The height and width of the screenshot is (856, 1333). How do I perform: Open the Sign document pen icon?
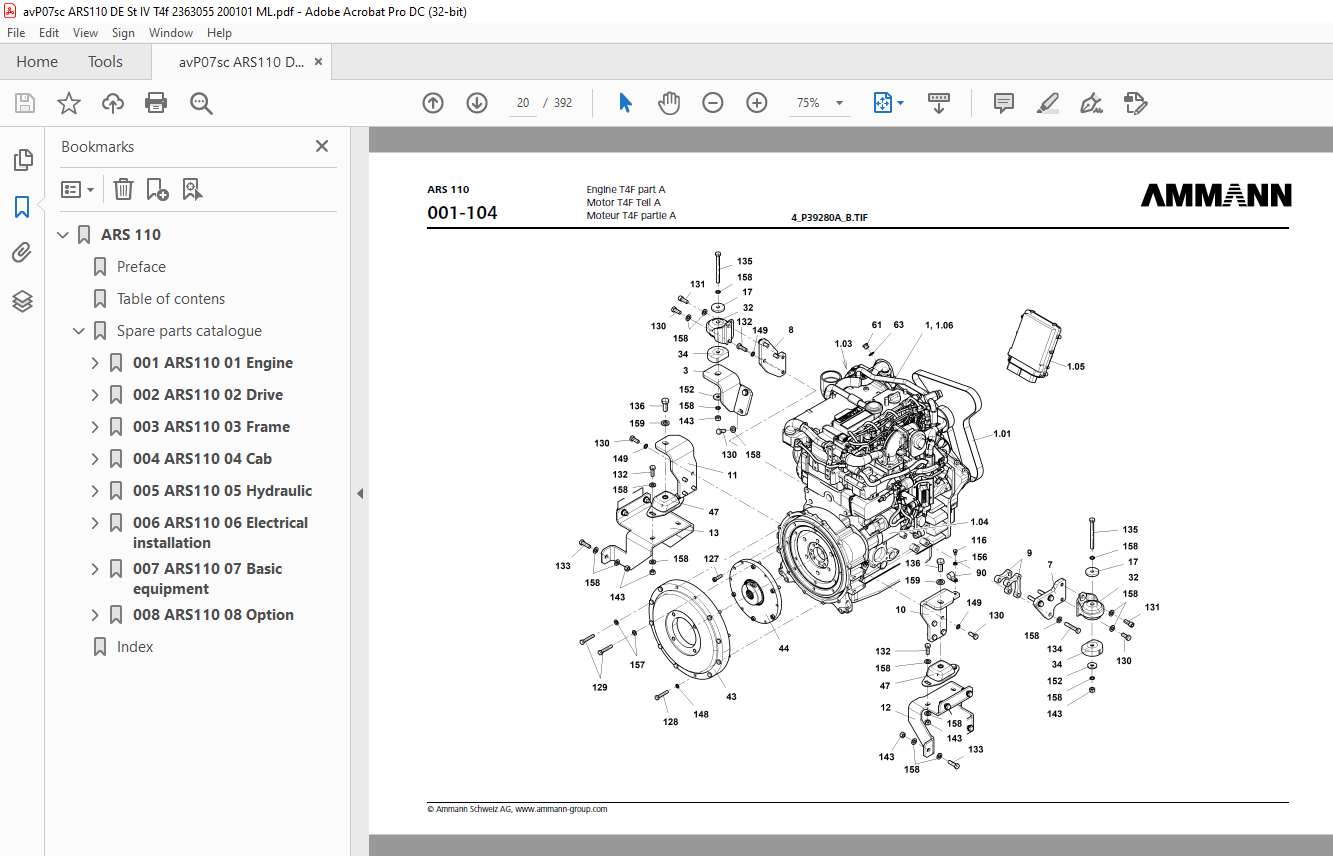coord(1091,103)
